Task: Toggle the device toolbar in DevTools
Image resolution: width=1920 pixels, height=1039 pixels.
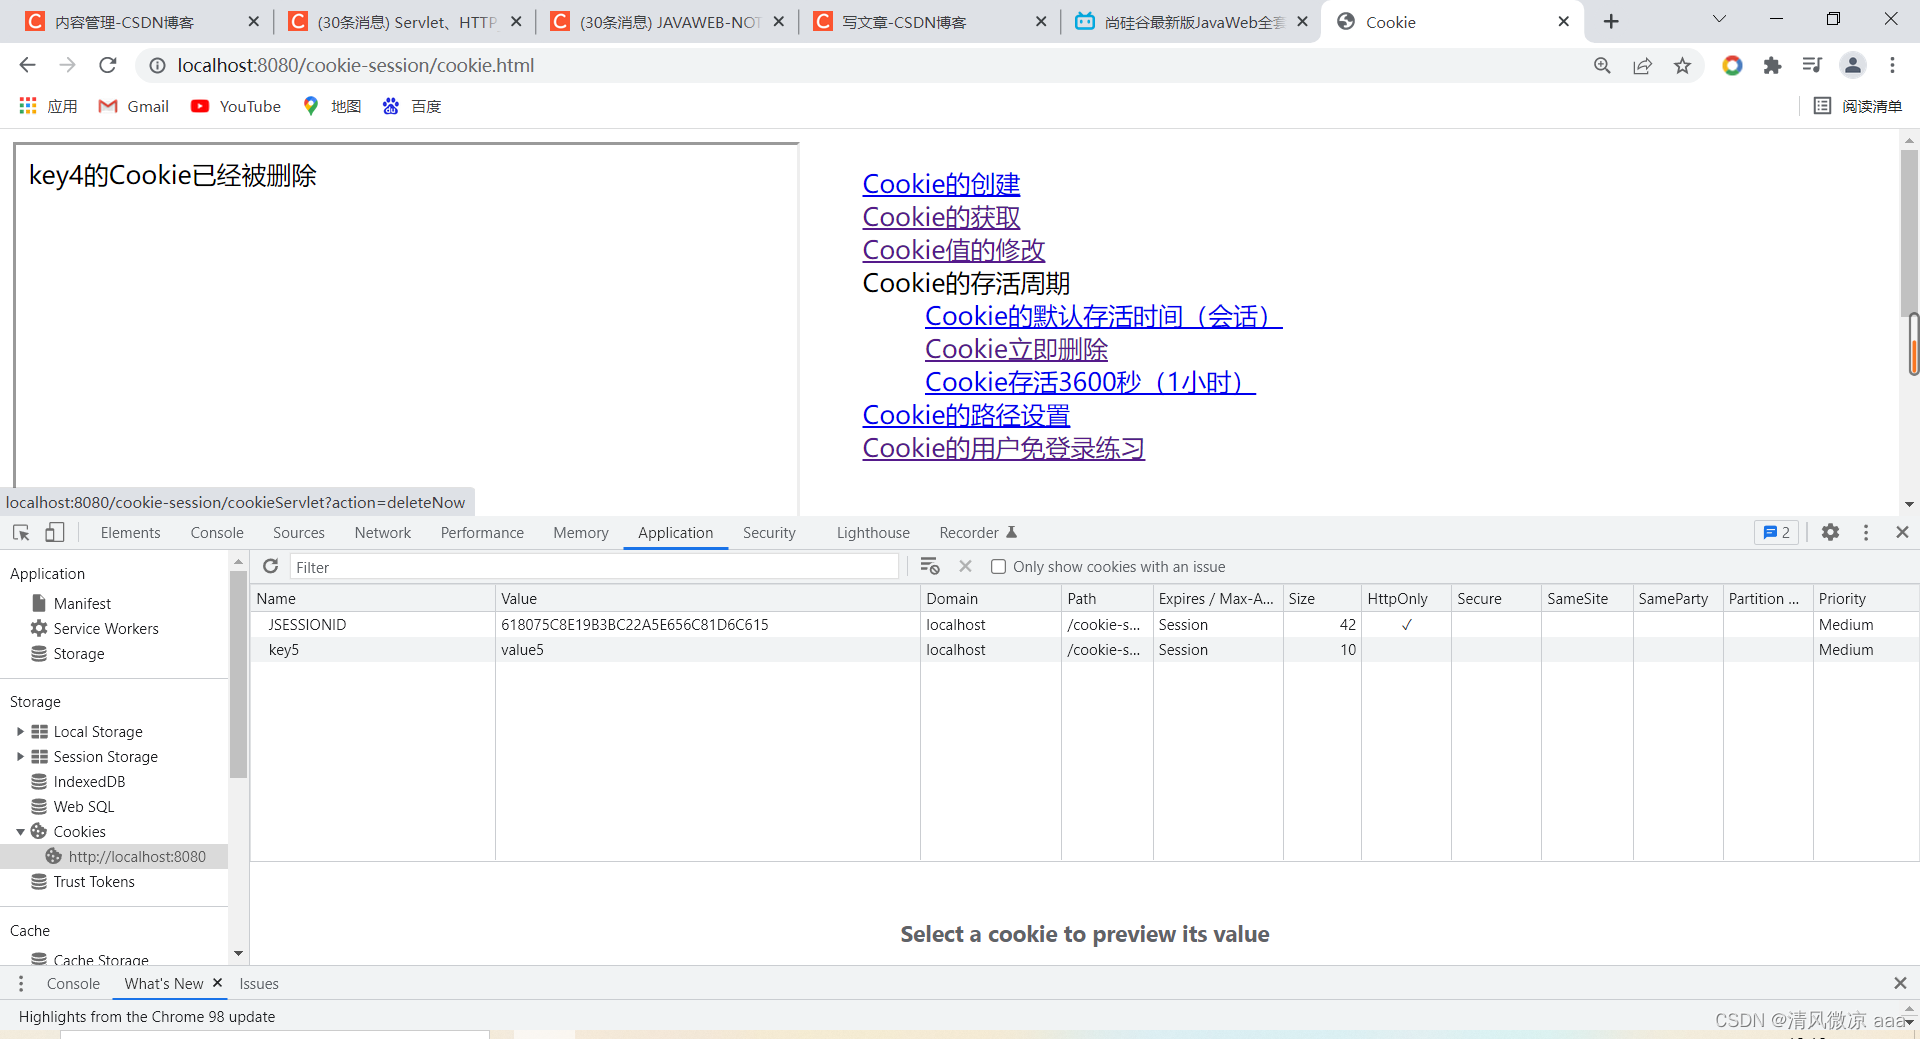Action: tap(55, 533)
